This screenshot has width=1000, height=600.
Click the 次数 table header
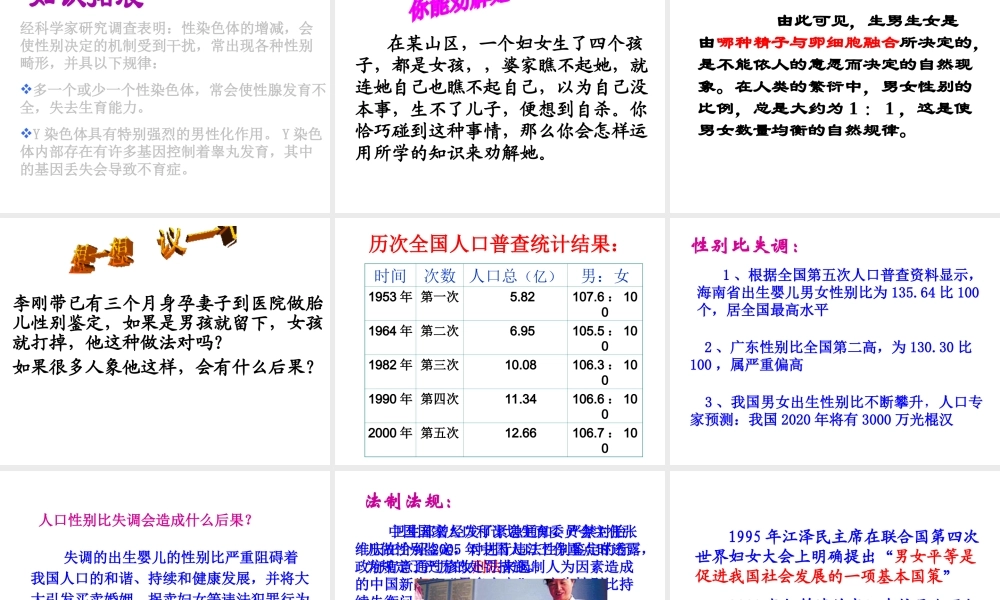click(439, 275)
